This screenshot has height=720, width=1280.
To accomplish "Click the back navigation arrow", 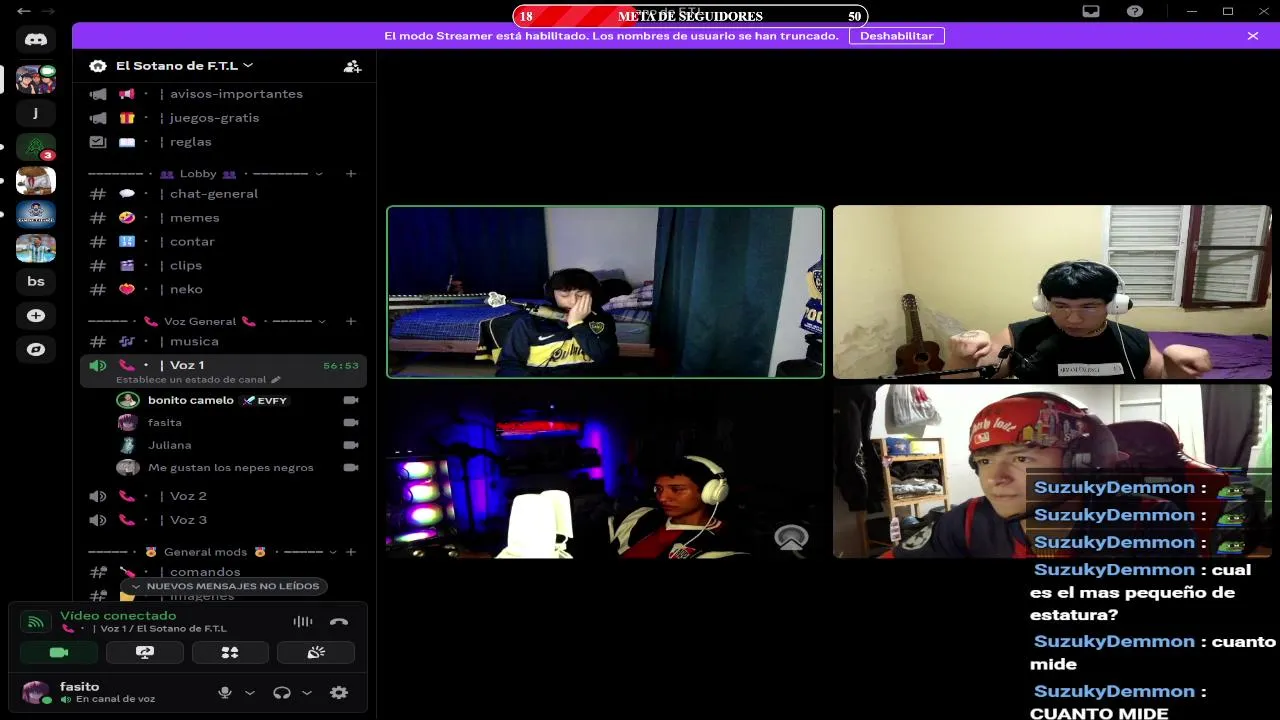I will click(24, 11).
